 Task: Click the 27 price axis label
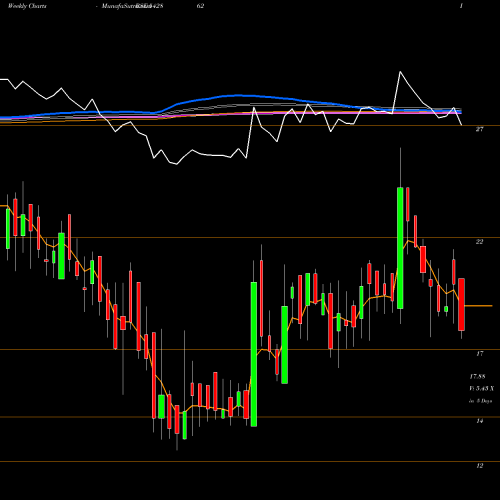(479, 129)
